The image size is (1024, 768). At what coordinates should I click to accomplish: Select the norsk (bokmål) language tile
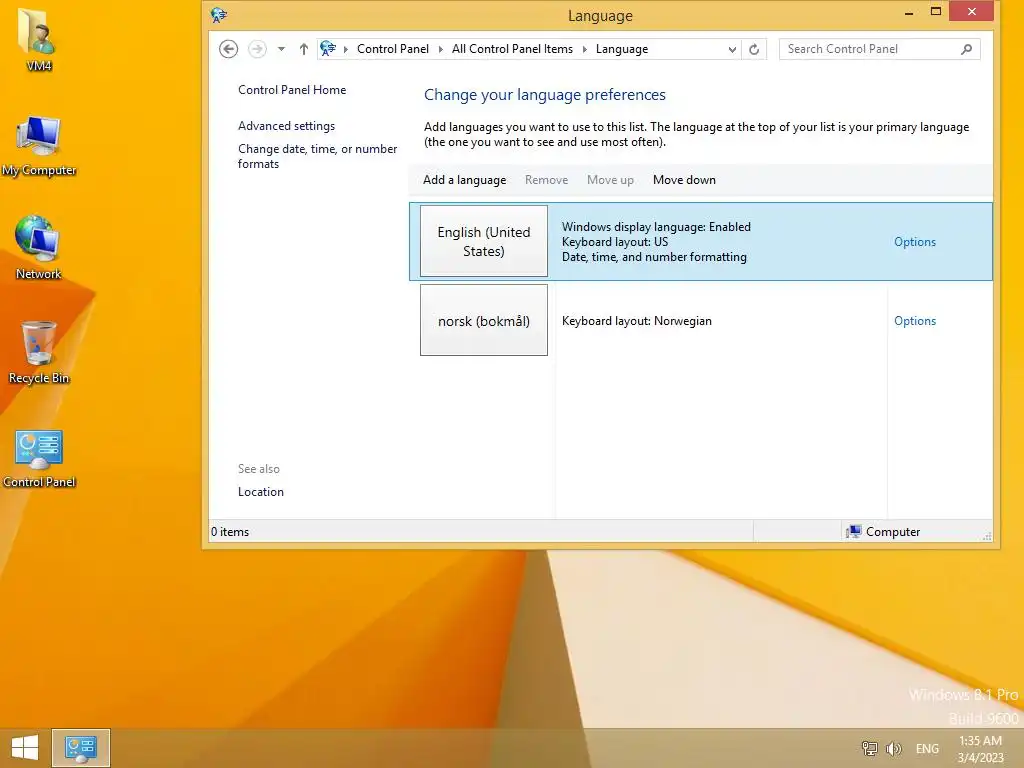point(484,320)
